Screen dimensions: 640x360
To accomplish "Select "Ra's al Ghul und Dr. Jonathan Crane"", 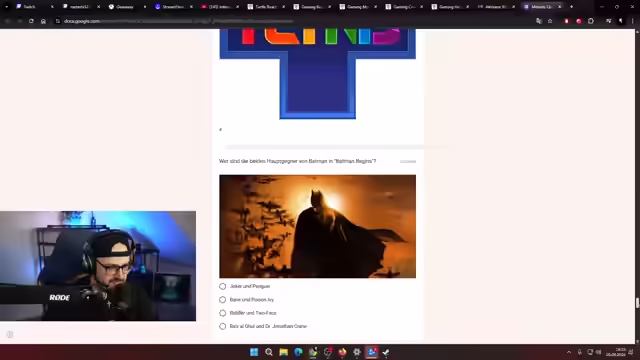I will [222, 326].
